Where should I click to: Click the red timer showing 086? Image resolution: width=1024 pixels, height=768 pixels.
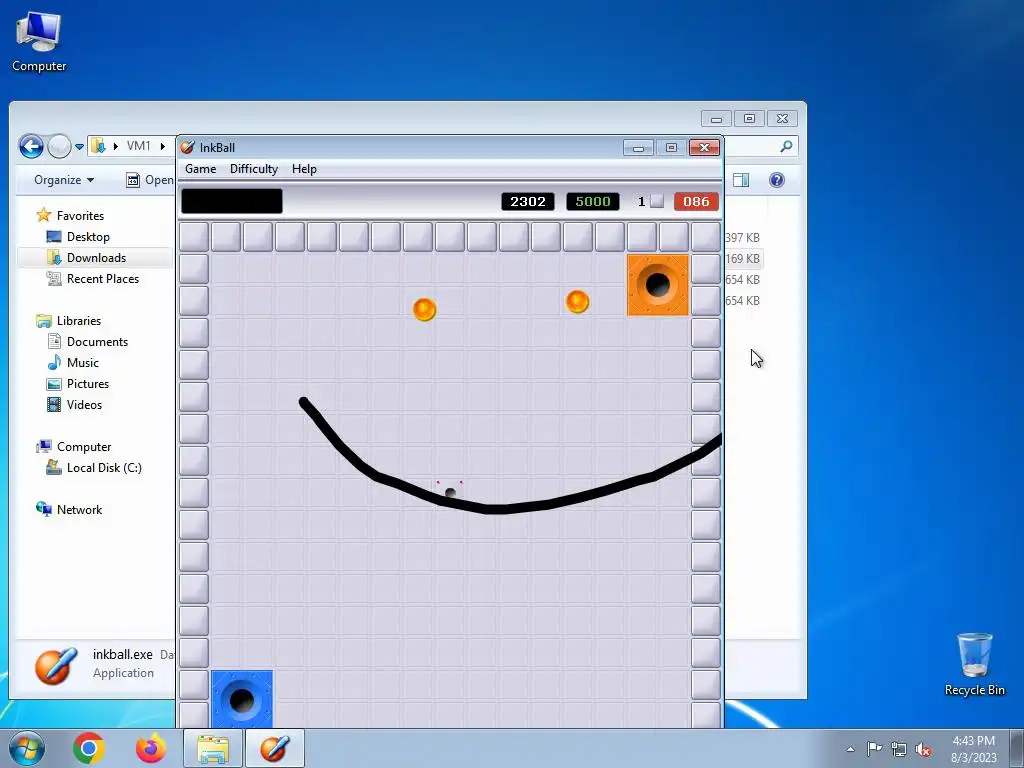pyautogui.click(x=696, y=201)
